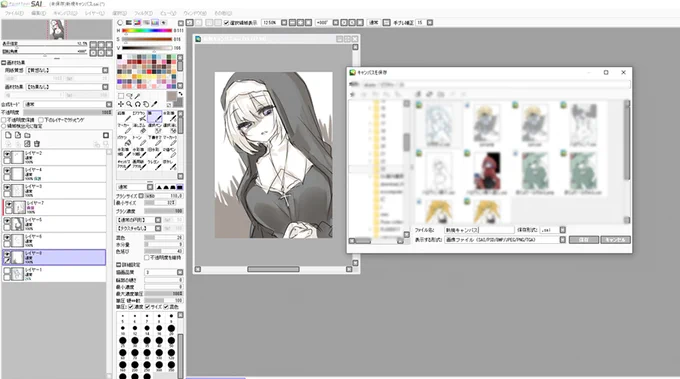Open the ウィンドウ (Window) menu
The image size is (680, 379).
click(x=195, y=13)
